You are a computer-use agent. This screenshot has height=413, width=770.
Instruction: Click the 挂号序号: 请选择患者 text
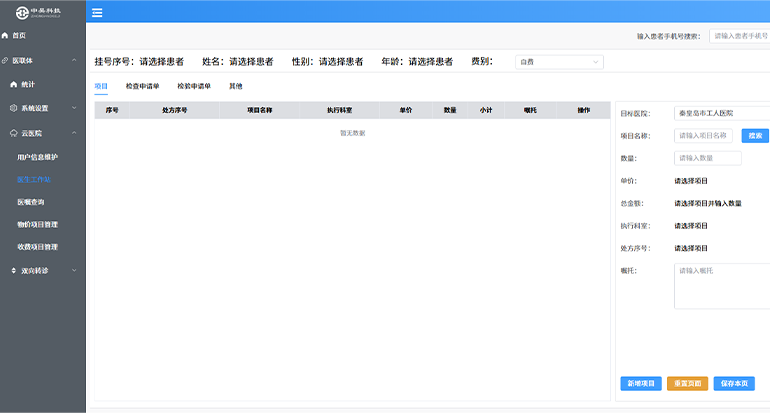click(139, 62)
